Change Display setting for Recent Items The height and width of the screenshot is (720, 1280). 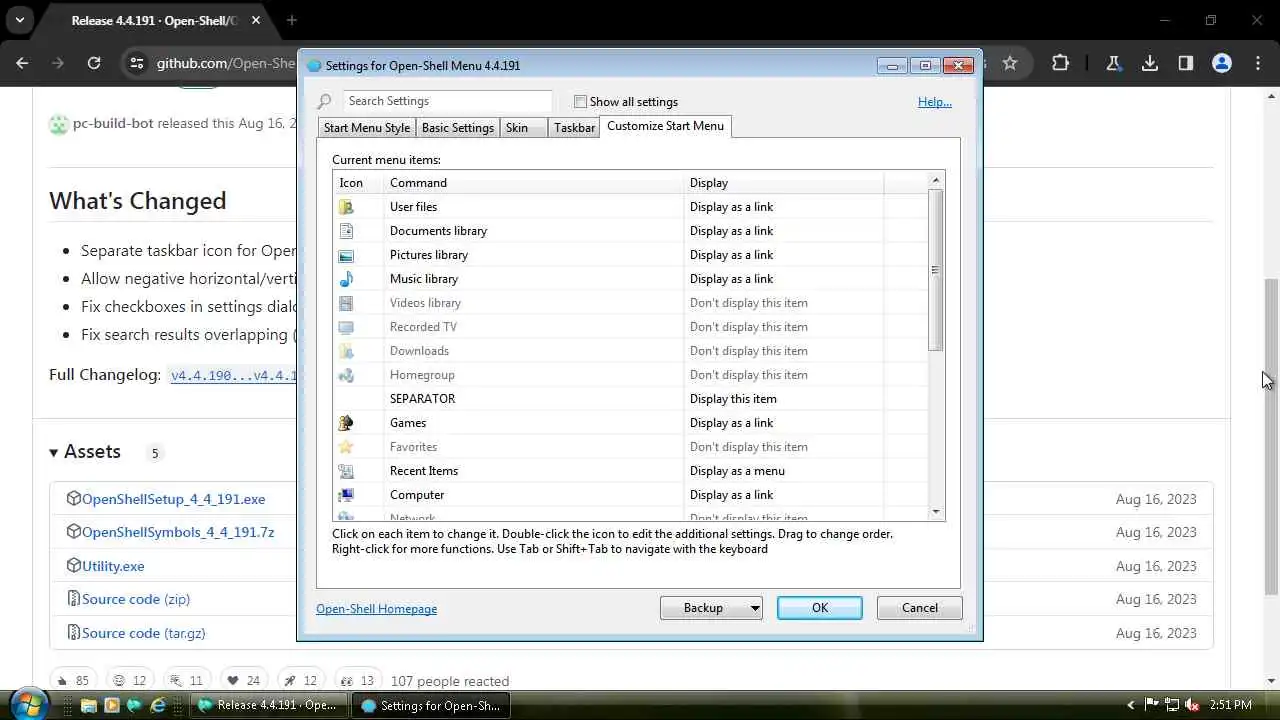(783, 471)
